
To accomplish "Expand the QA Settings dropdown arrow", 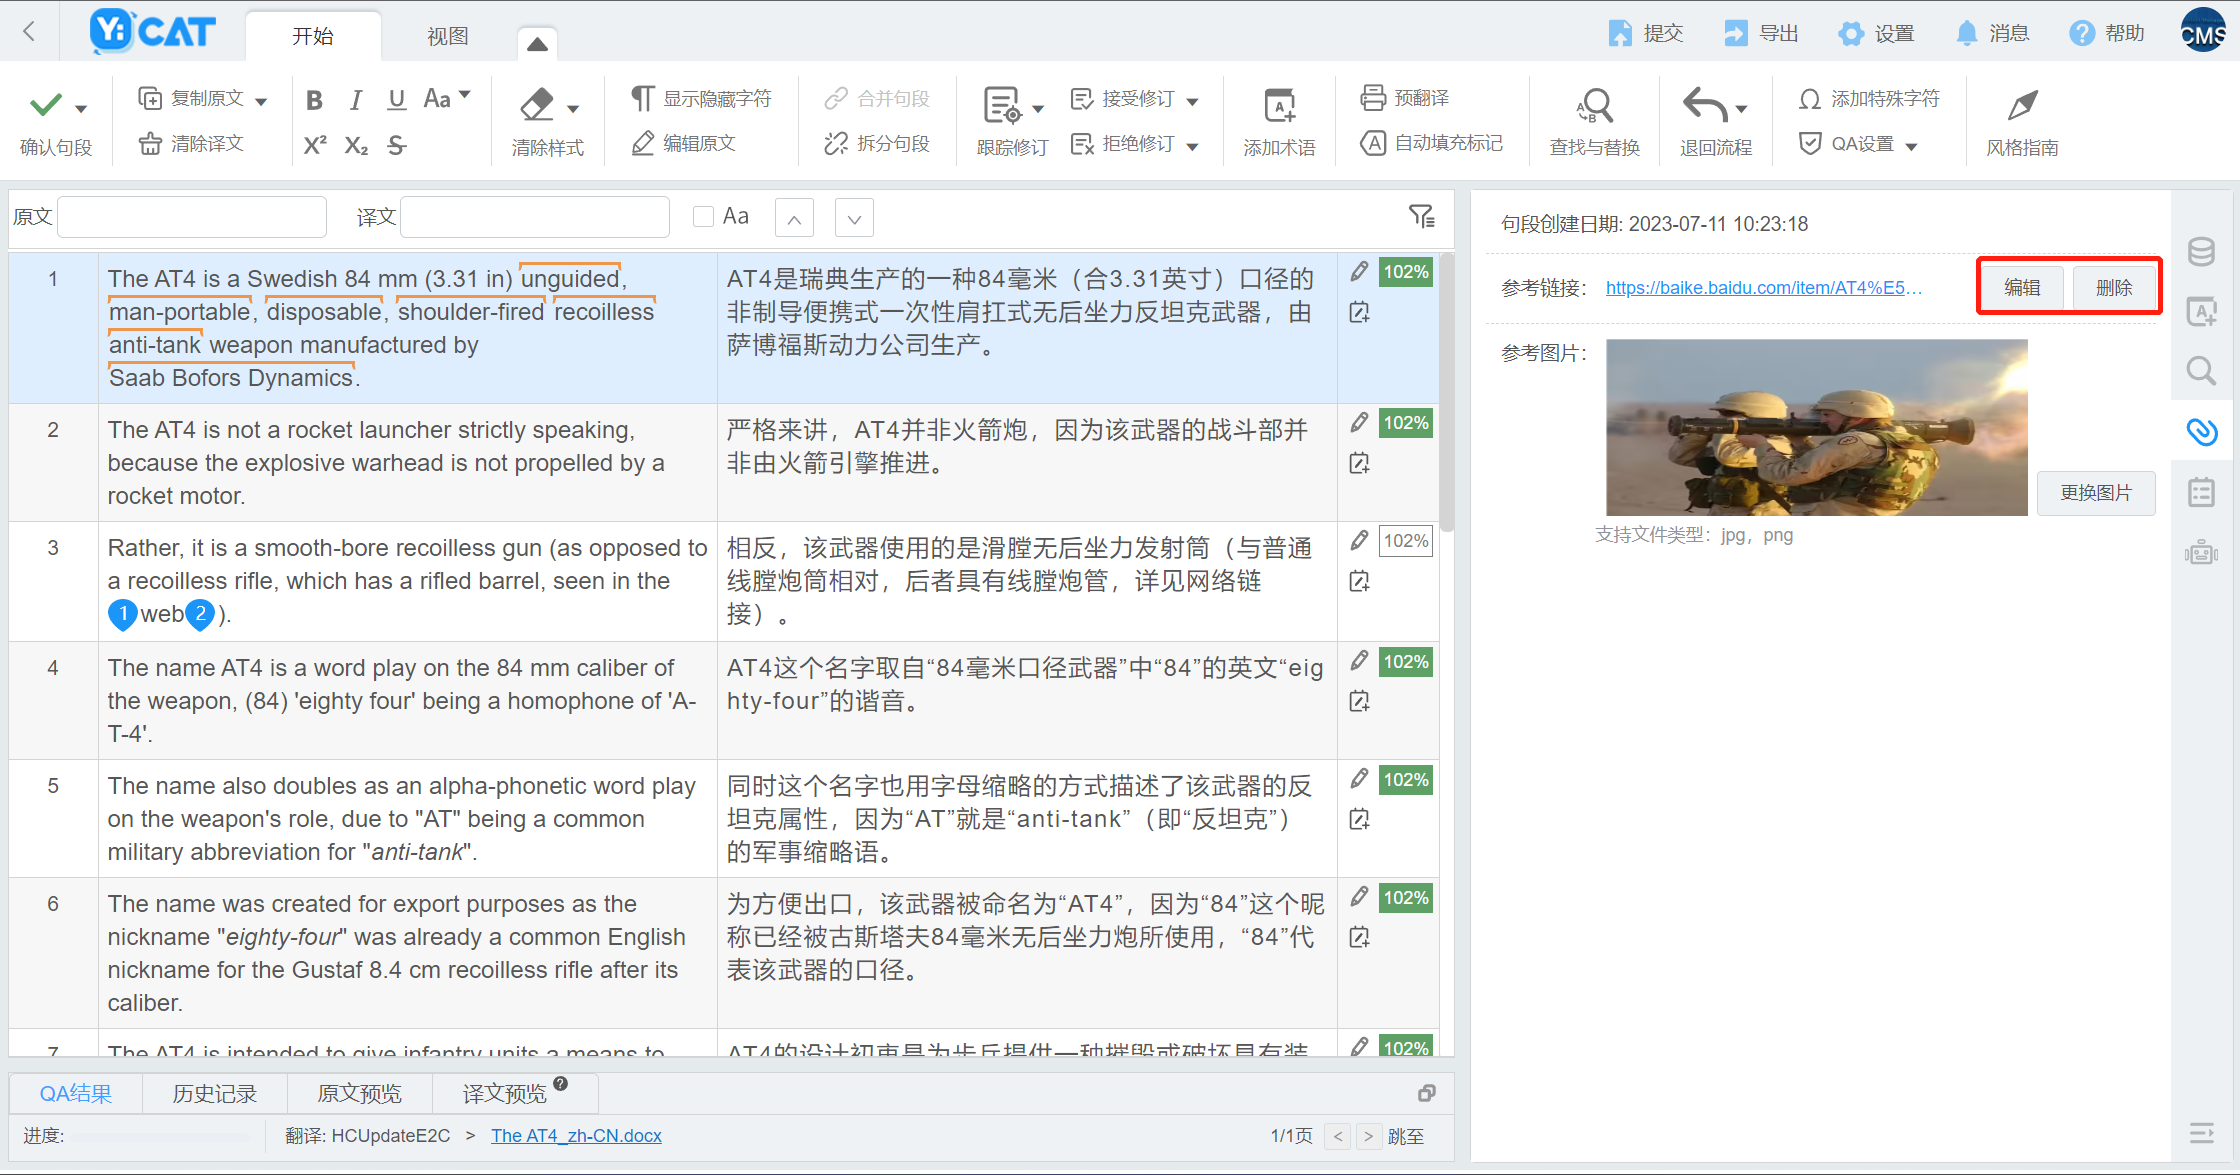I will (1911, 146).
